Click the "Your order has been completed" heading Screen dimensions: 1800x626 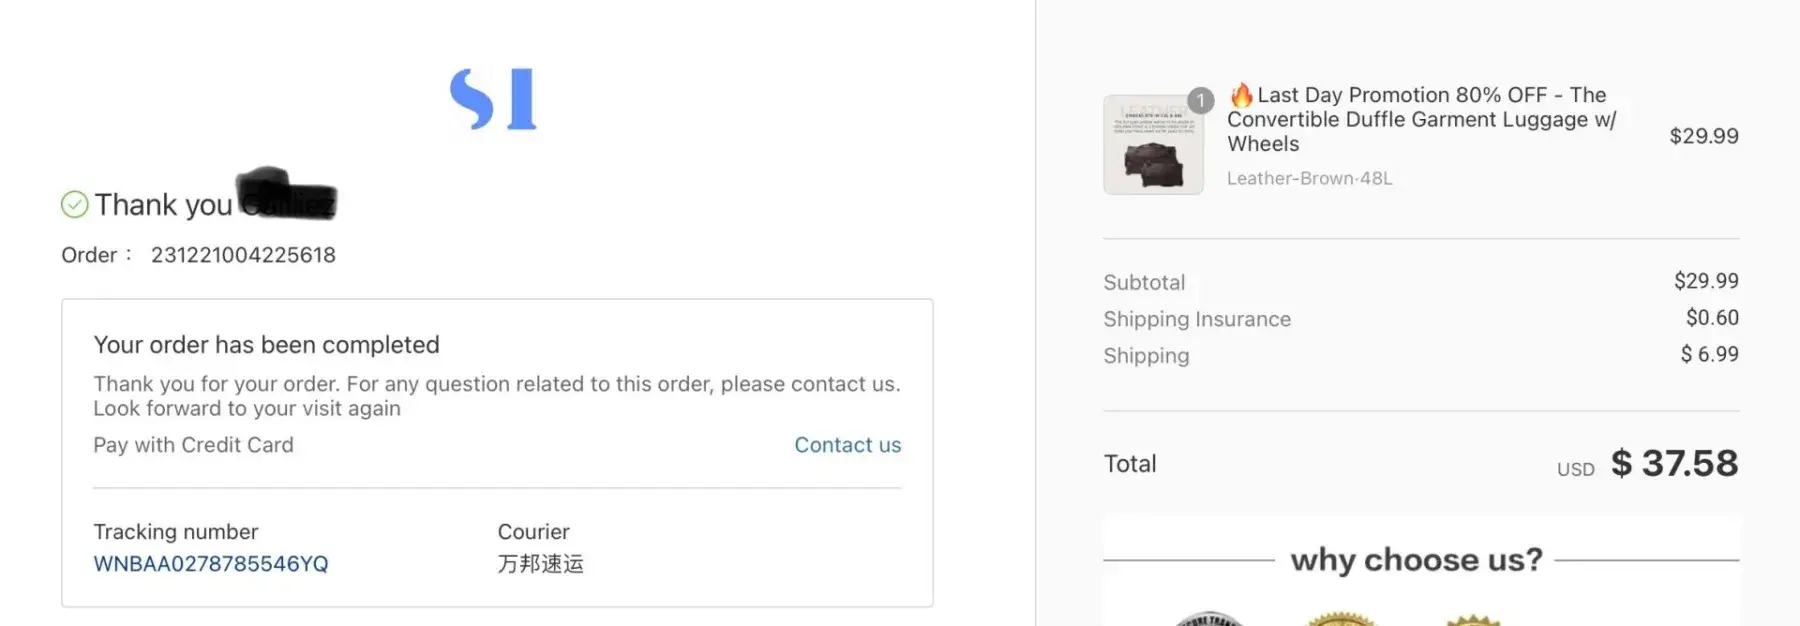[266, 345]
